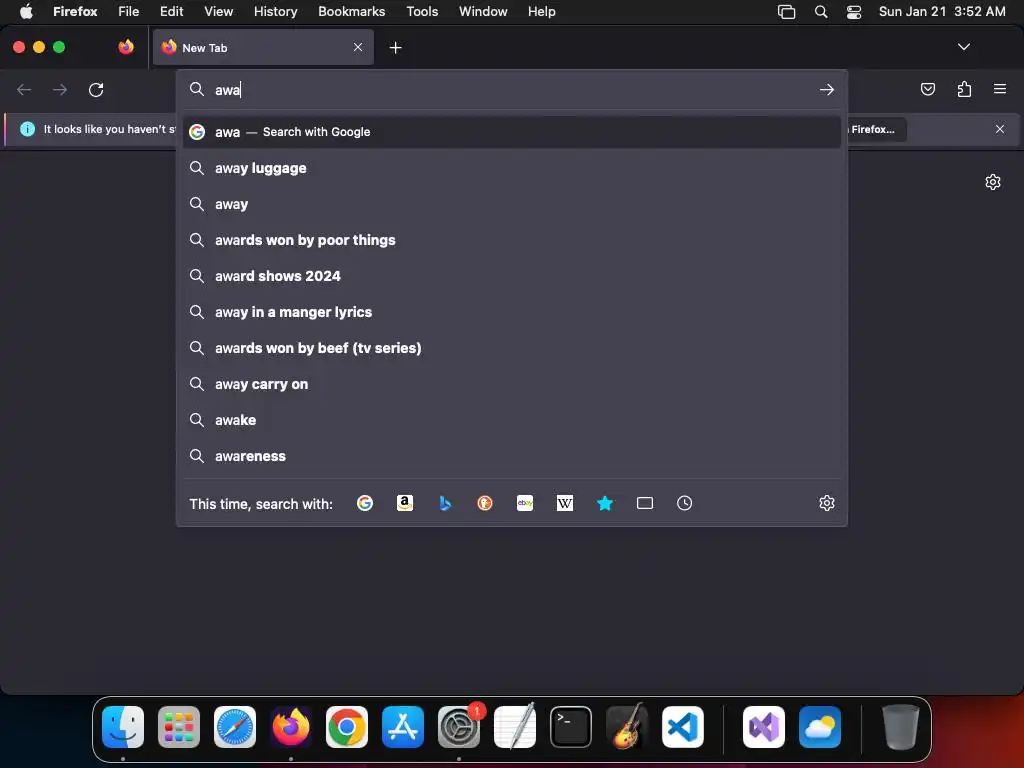Open GarageBand from the Dock
The height and width of the screenshot is (768, 1024).
627,727
